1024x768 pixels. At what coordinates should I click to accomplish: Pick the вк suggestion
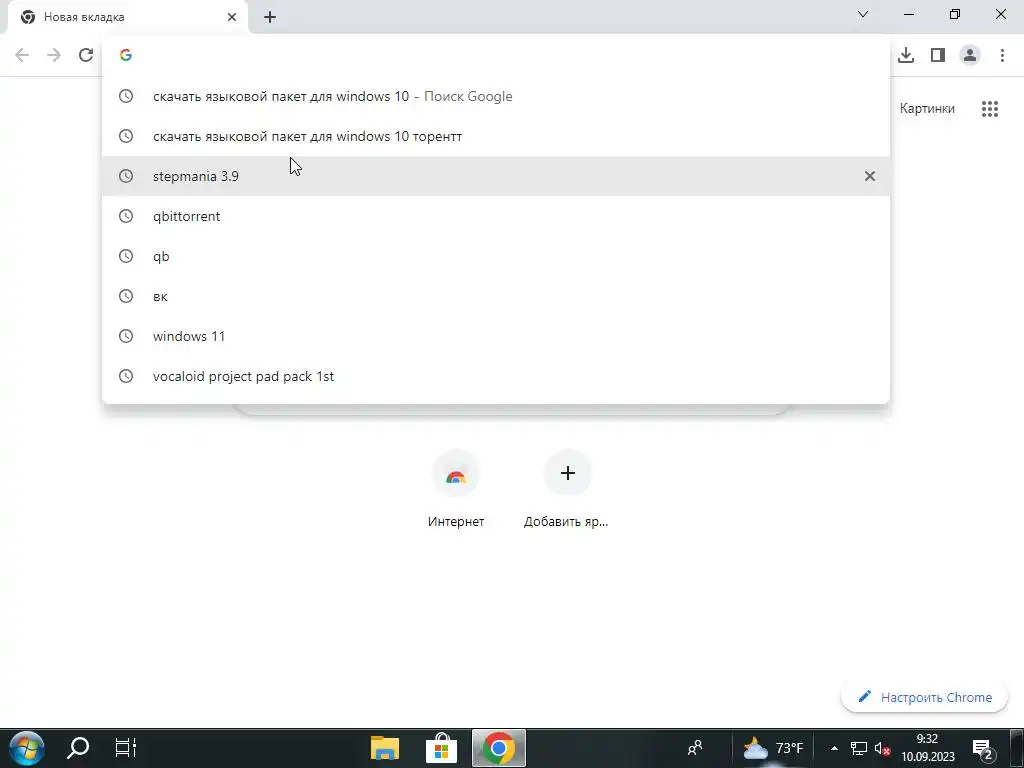point(496,296)
